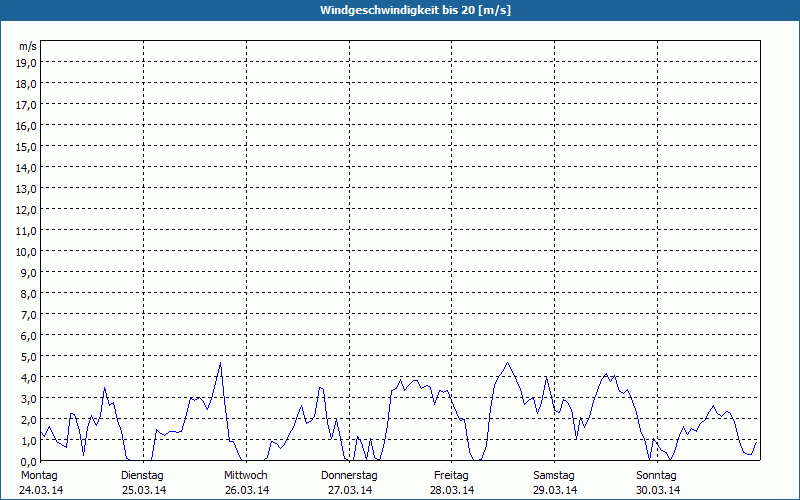Select the Freitag 28.03.14 axis label
Viewport: 800px width, 500px height.
tap(452, 483)
